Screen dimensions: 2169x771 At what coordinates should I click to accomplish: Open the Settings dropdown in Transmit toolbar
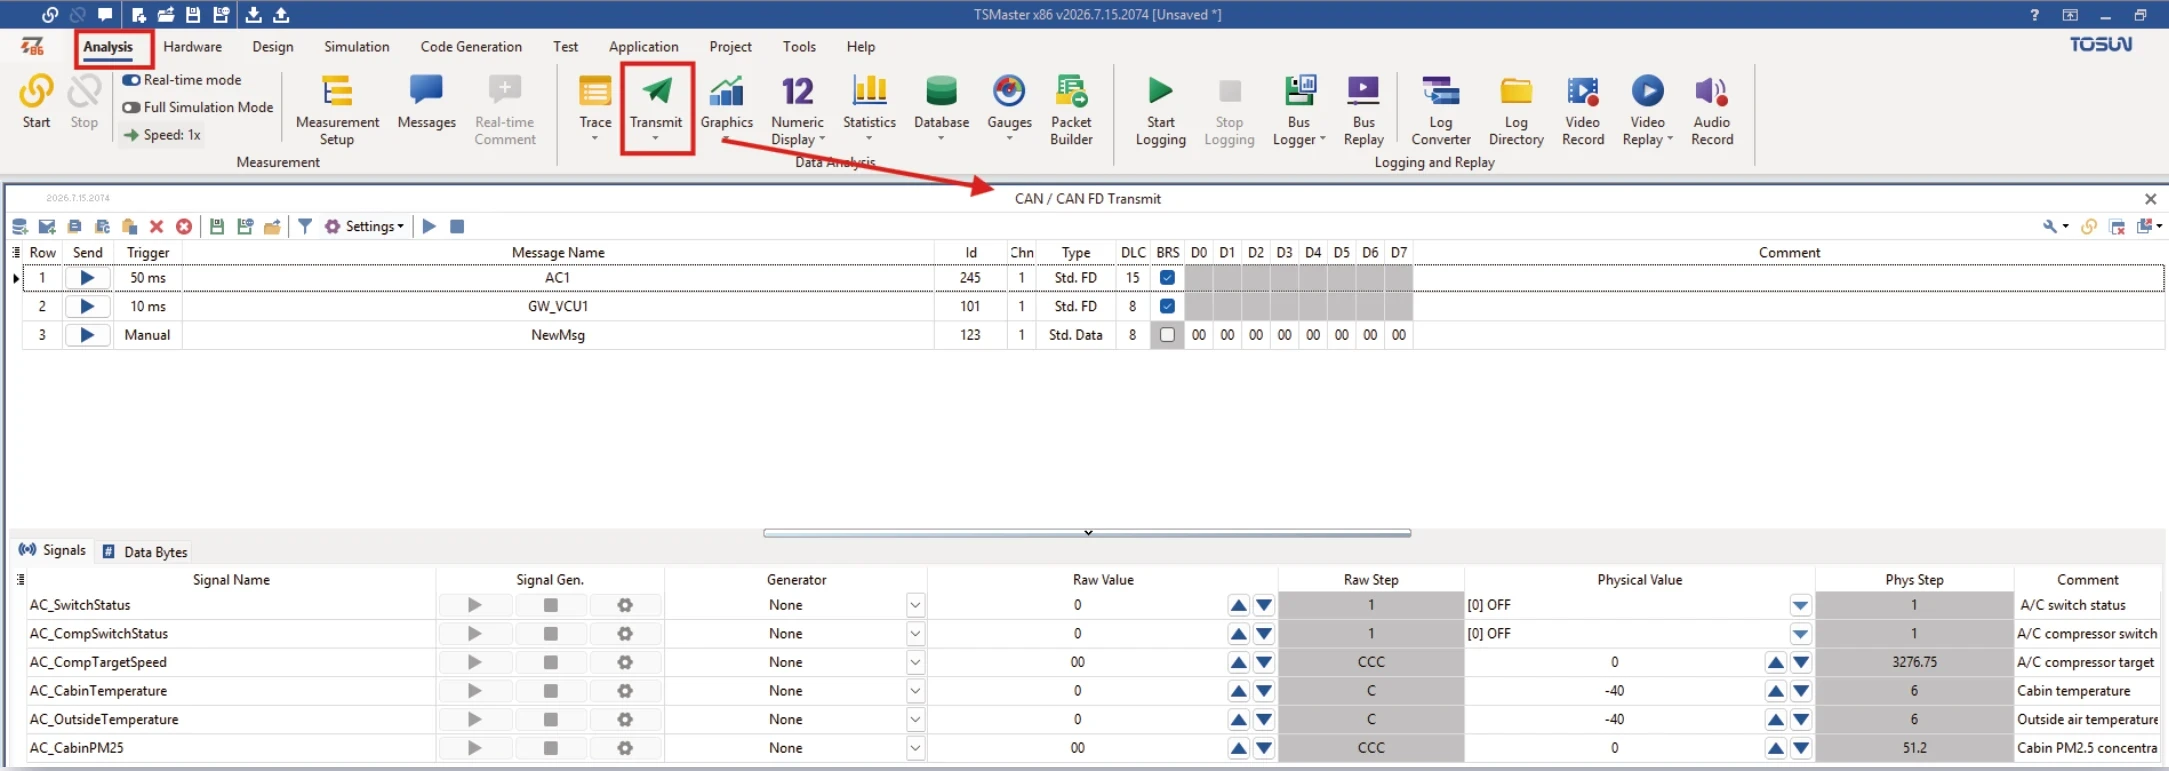(365, 227)
